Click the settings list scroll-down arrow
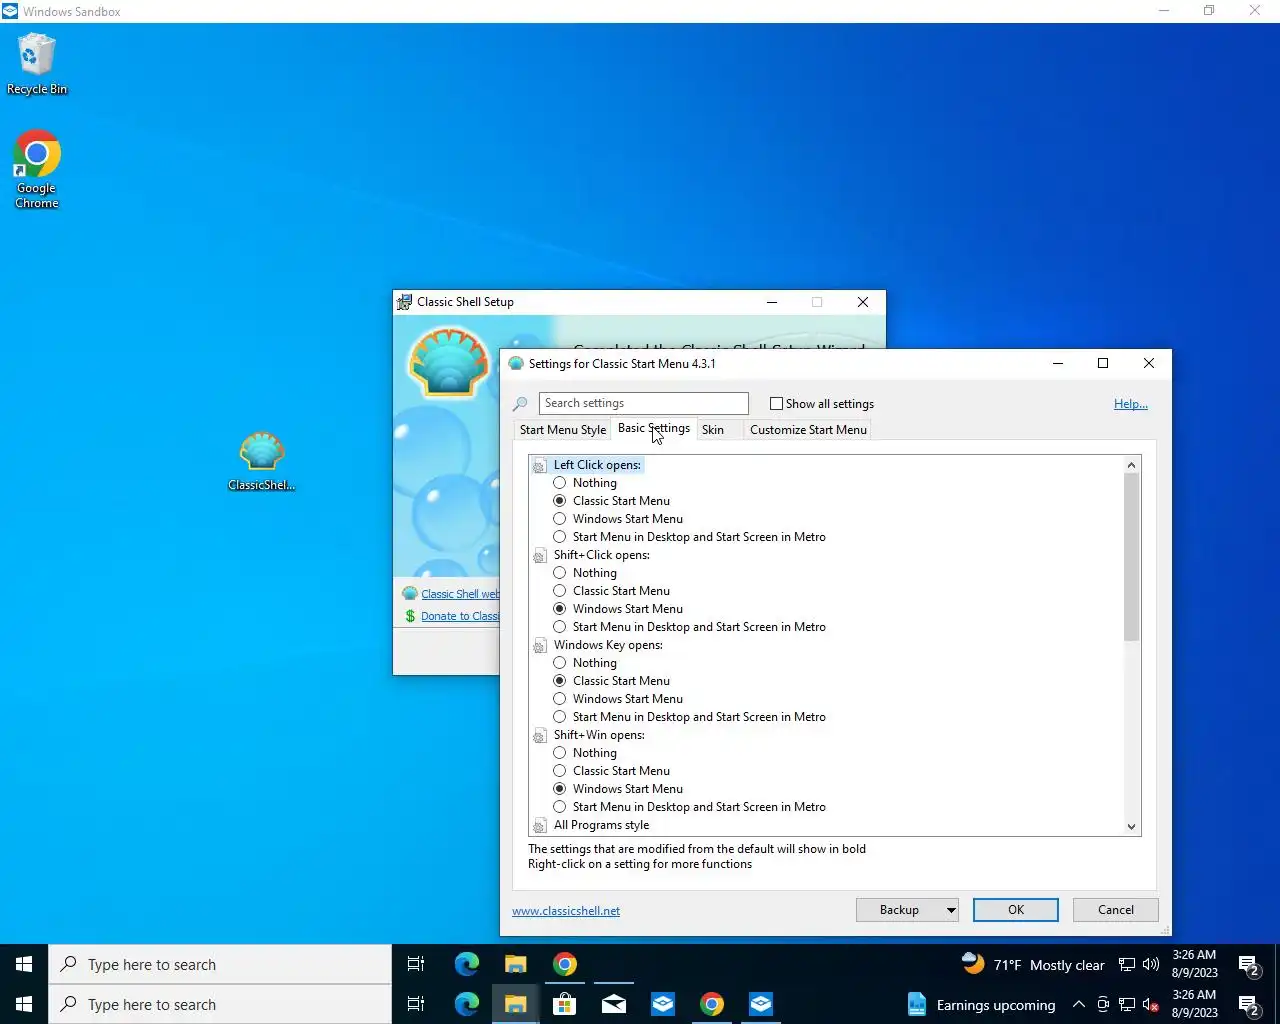The height and width of the screenshot is (1024, 1280). [x=1131, y=826]
